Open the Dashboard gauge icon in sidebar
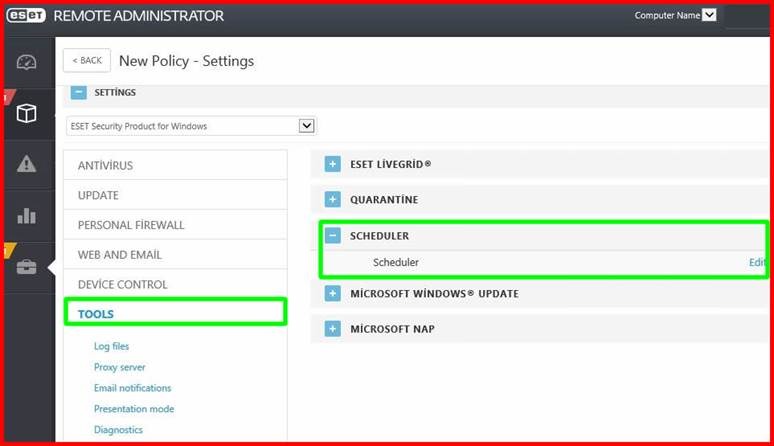The width and height of the screenshot is (774, 446). tap(26, 62)
